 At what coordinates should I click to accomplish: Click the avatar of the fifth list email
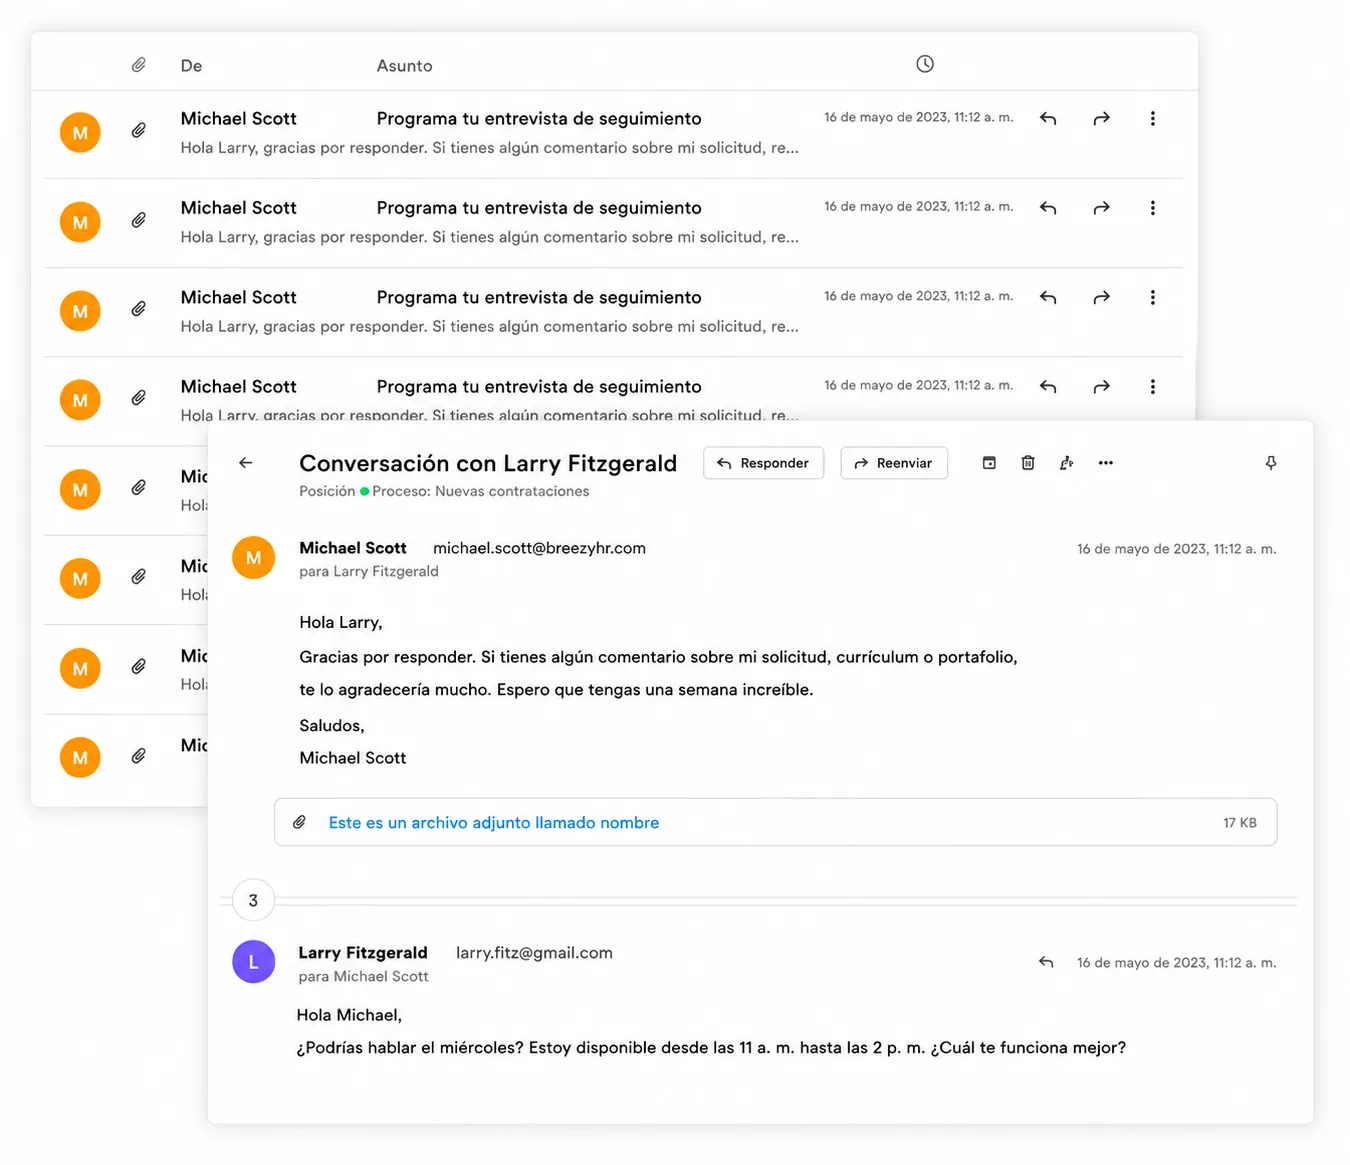(80, 490)
